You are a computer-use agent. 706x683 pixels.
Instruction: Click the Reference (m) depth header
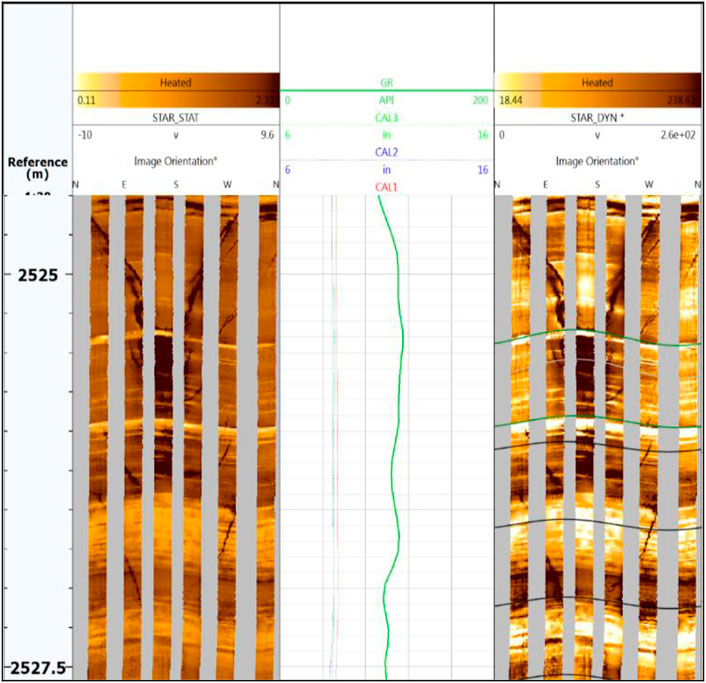tap(38, 168)
